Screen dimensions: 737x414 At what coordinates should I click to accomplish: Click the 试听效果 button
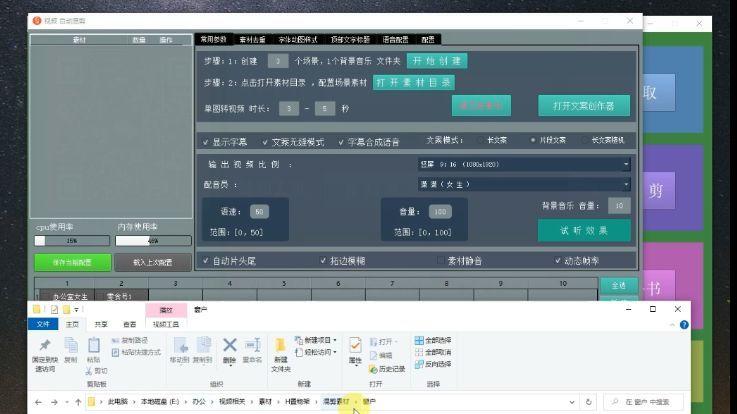pyautogui.click(x=584, y=230)
